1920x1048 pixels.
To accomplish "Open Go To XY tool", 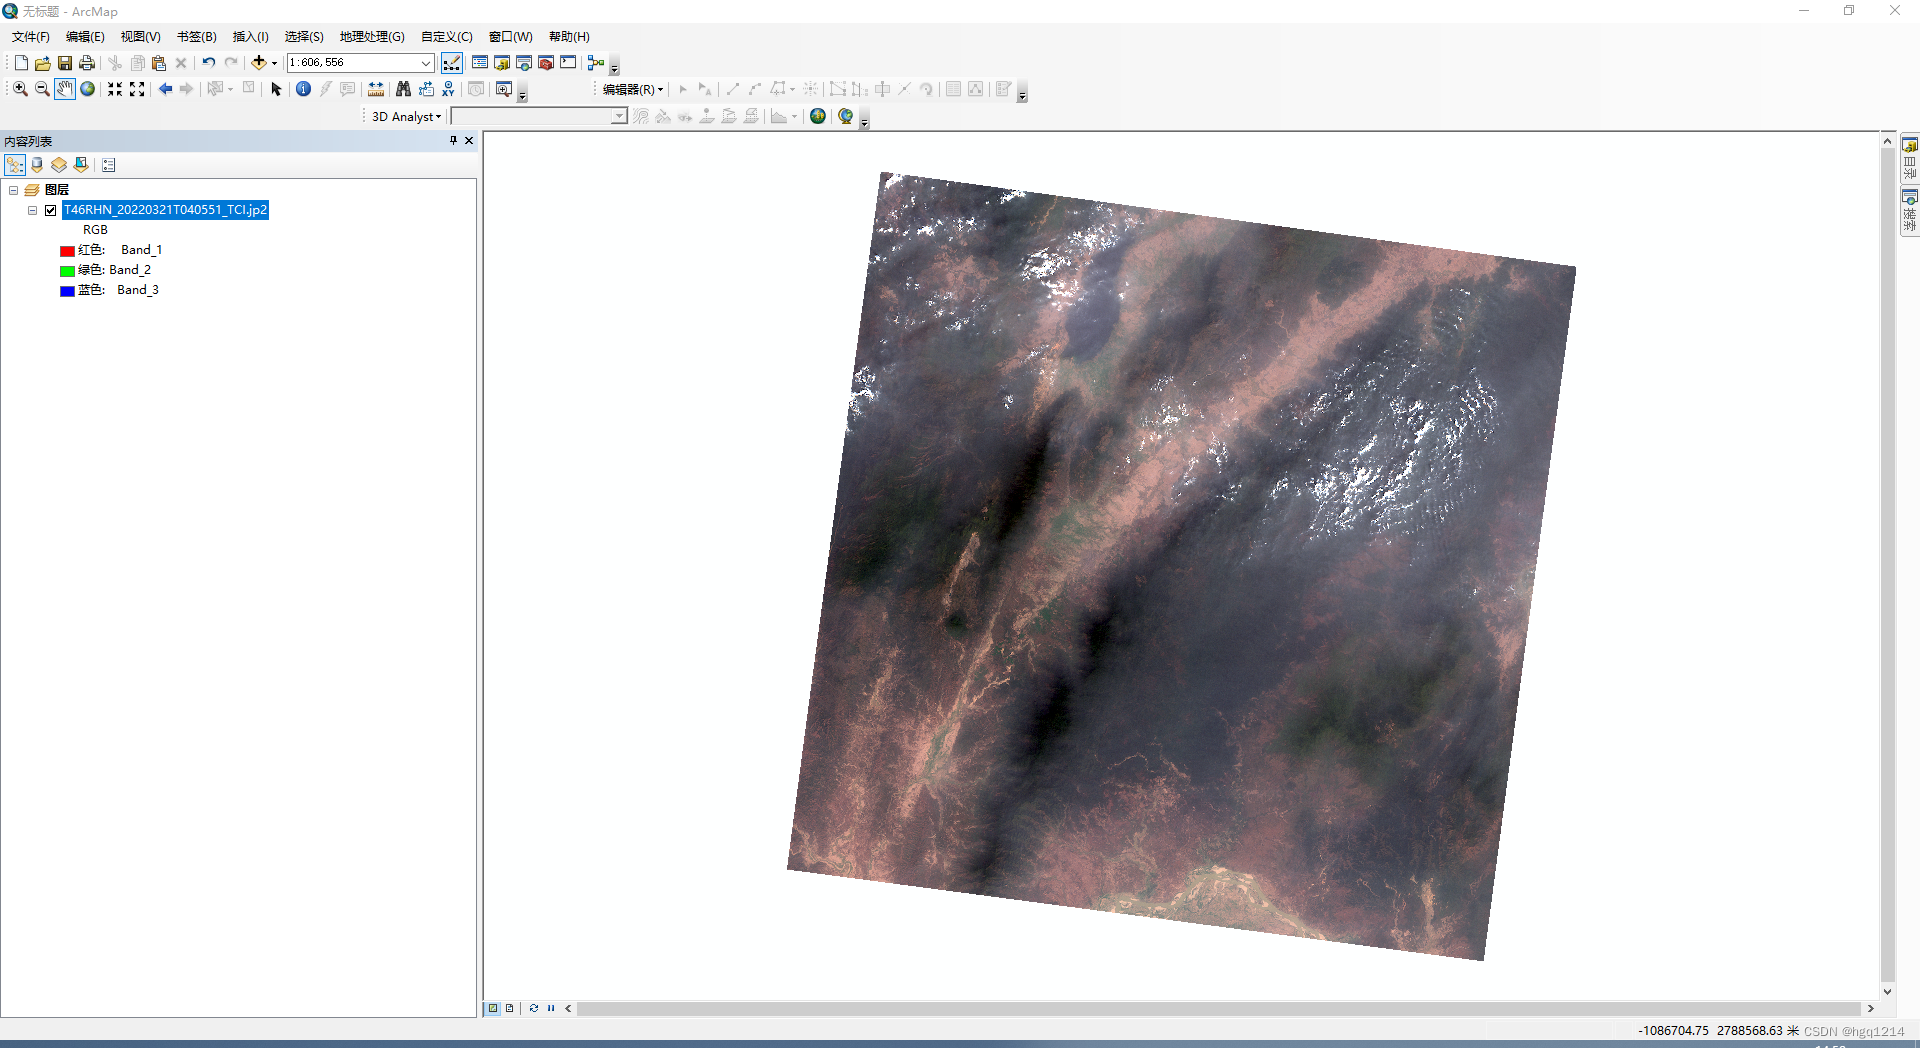I will tap(448, 89).
